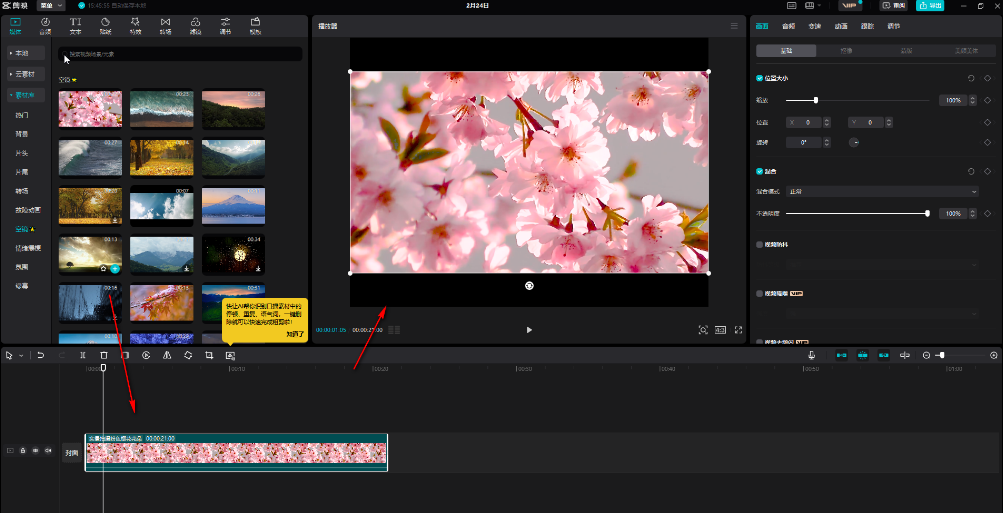Open the Stickers (贴纸) panel
The height and width of the screenshot is (513, 1003).
point(105,25)
